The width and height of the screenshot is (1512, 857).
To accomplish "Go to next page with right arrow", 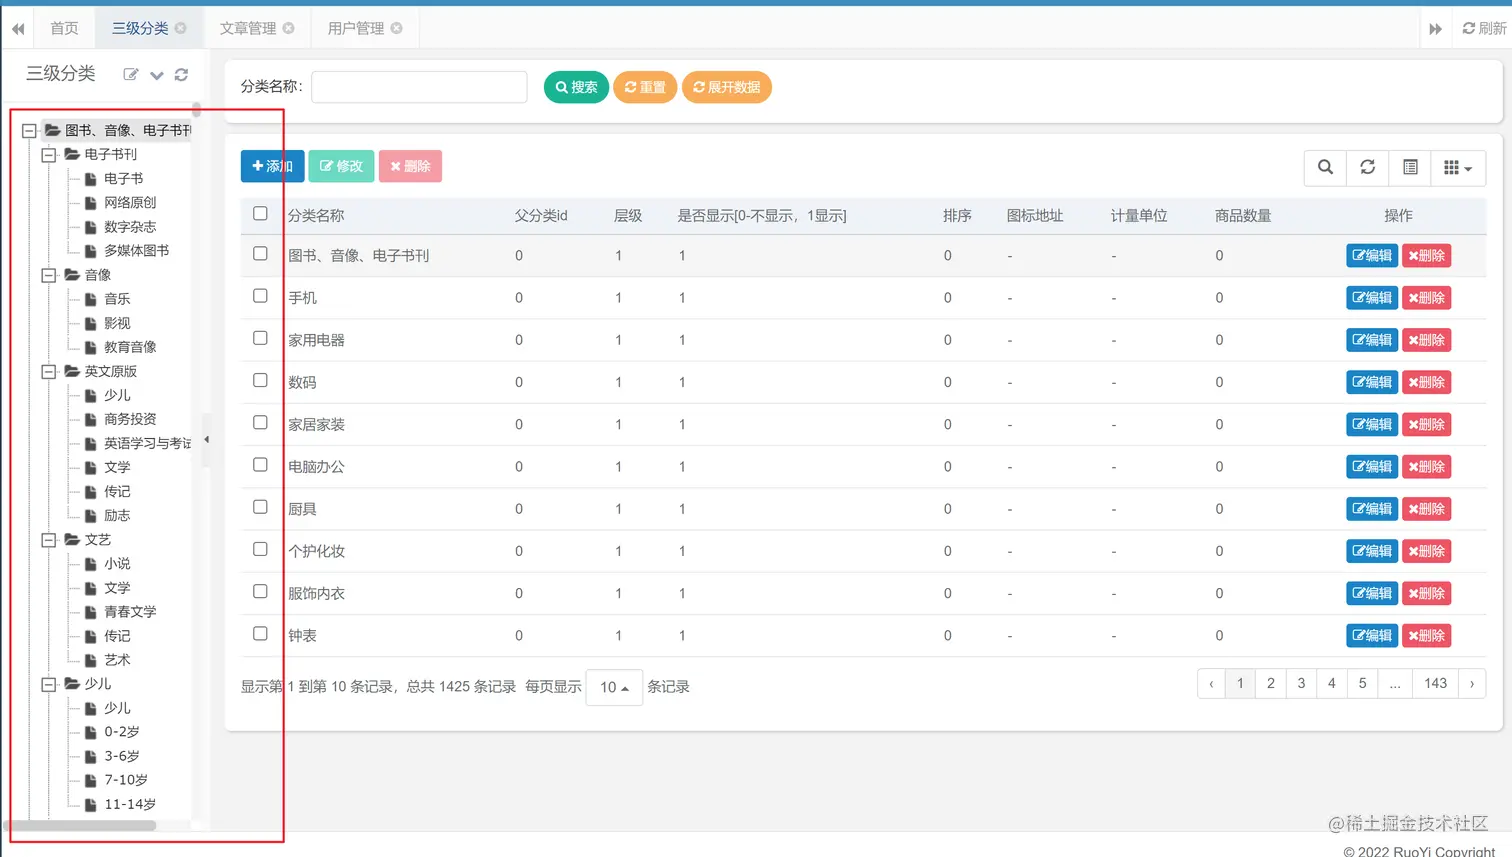I will (1472, 684).
